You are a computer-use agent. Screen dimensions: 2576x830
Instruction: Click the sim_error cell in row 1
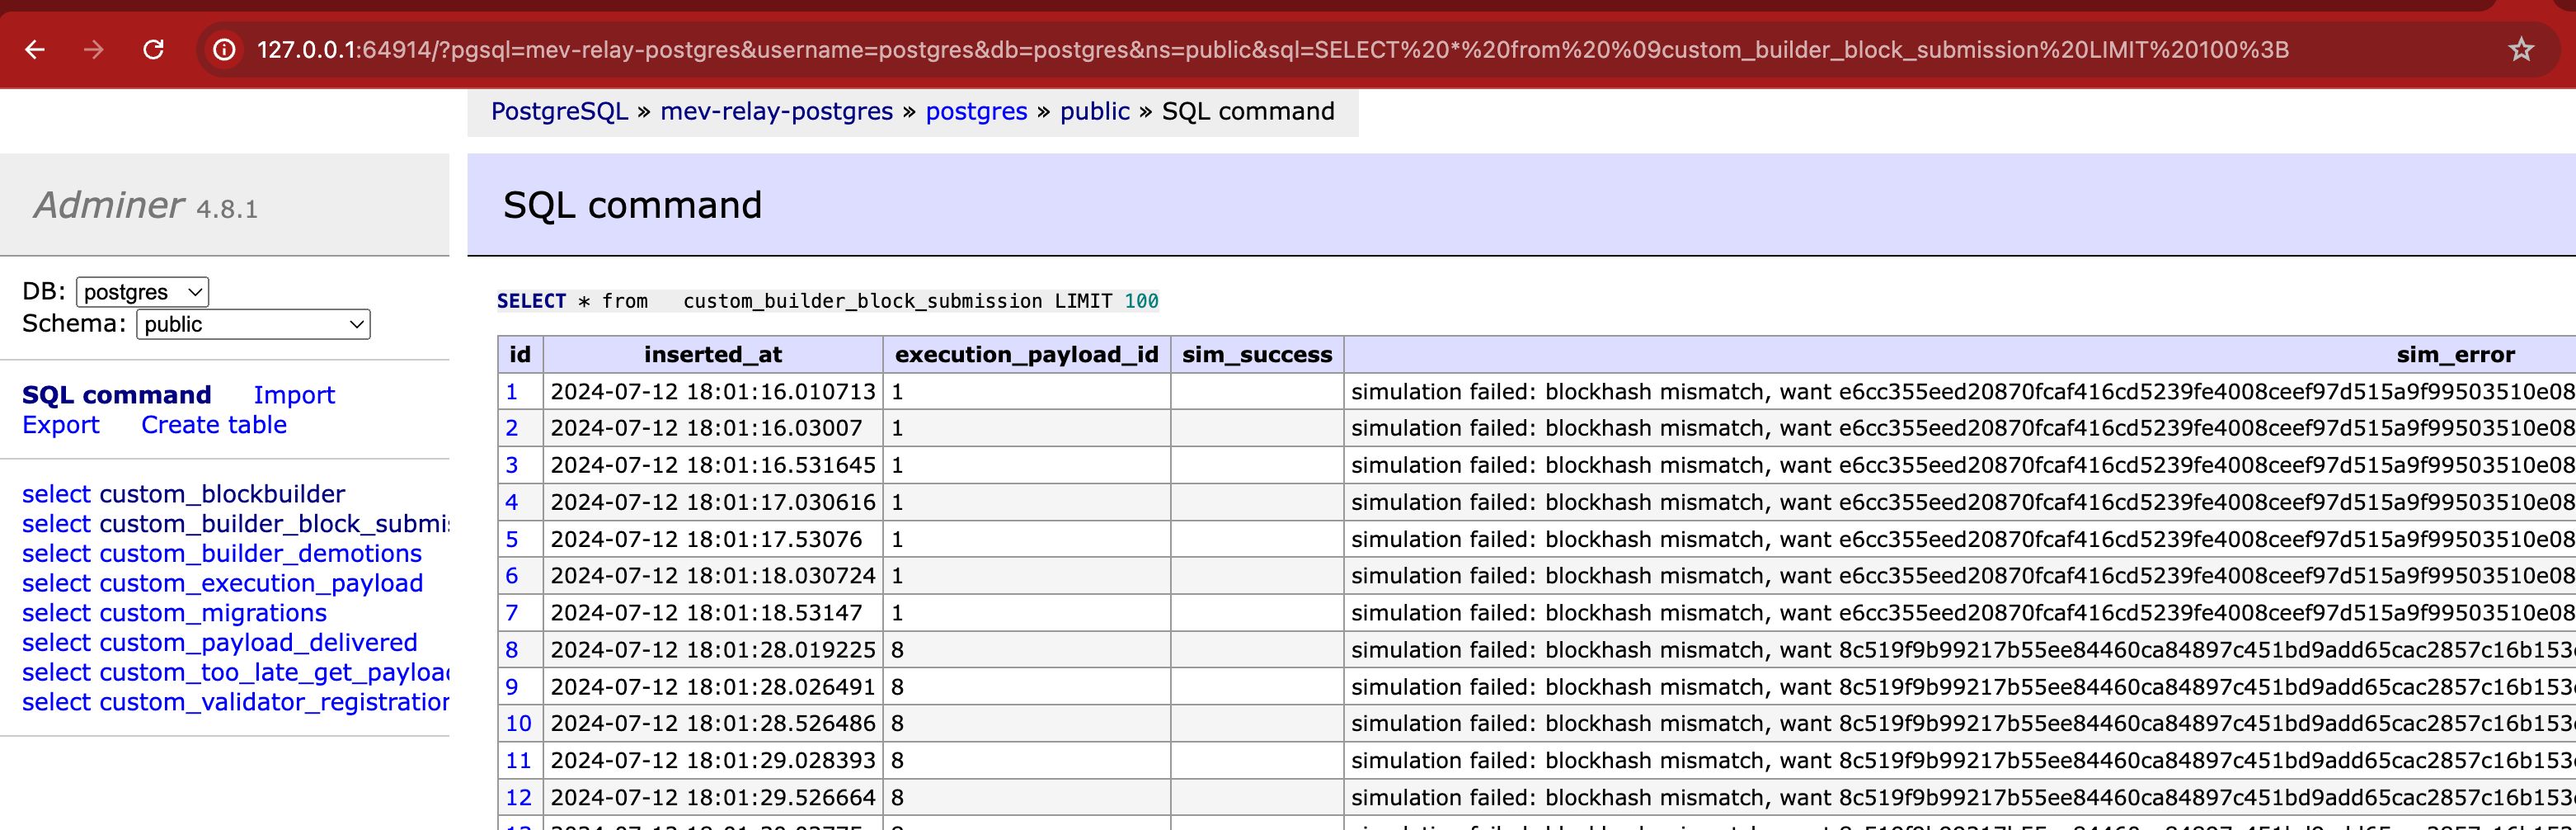point(1960,392)
